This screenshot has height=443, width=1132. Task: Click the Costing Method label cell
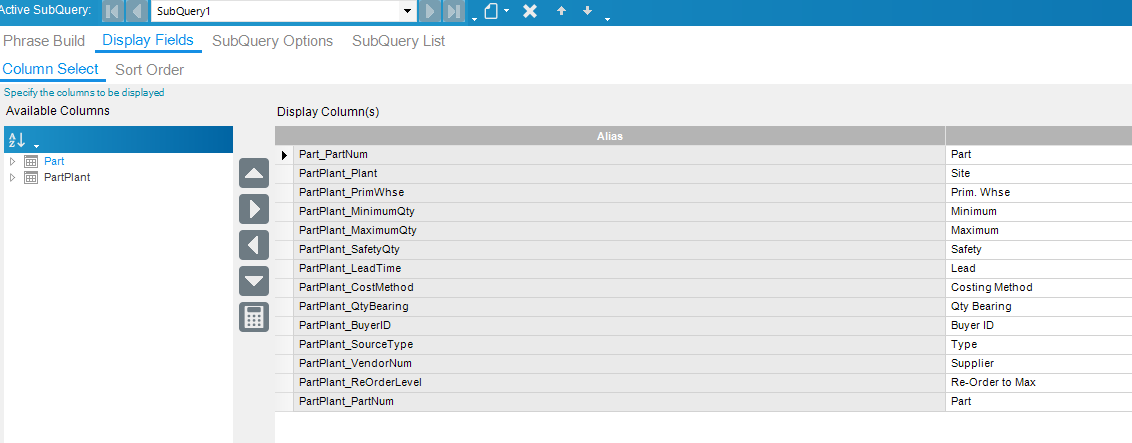point(1039,288)
